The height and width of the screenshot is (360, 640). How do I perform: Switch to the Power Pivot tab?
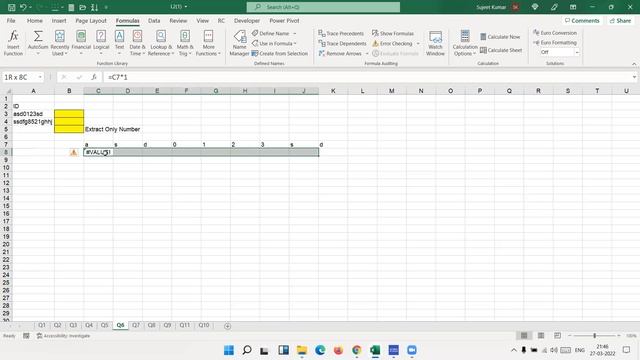[284, 20]
